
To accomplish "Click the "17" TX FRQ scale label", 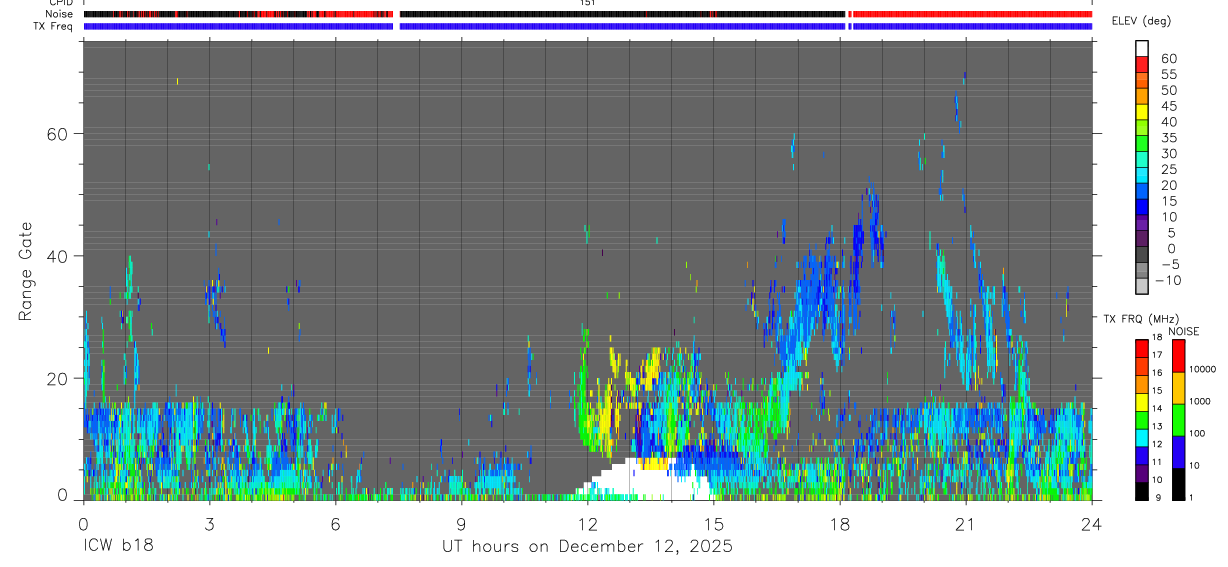I will click(x=1157, y=355).
